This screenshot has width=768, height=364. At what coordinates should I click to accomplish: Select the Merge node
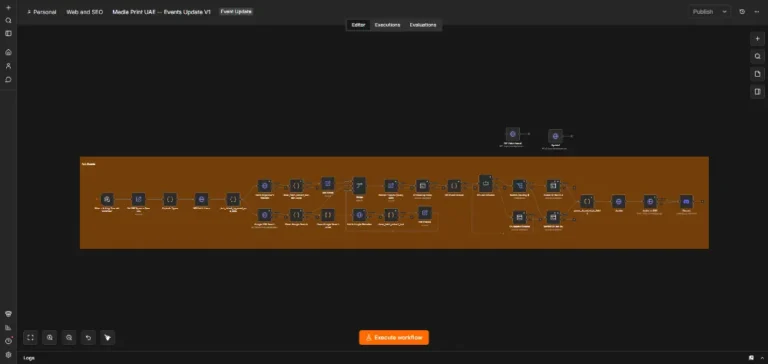tap(359, 186)
